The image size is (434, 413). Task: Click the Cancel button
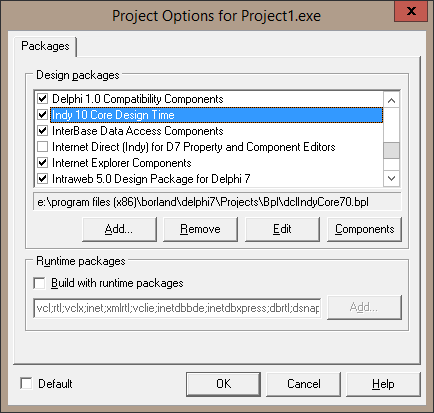tap(304, 384)
